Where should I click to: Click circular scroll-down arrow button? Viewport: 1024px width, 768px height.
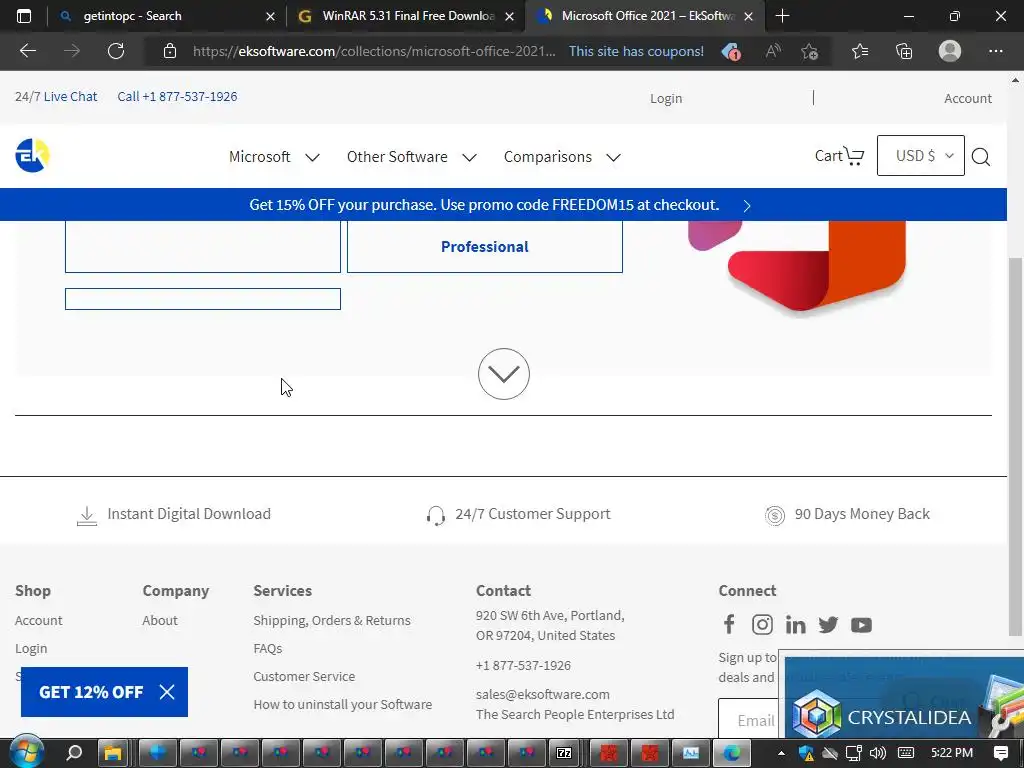point(504,374)
